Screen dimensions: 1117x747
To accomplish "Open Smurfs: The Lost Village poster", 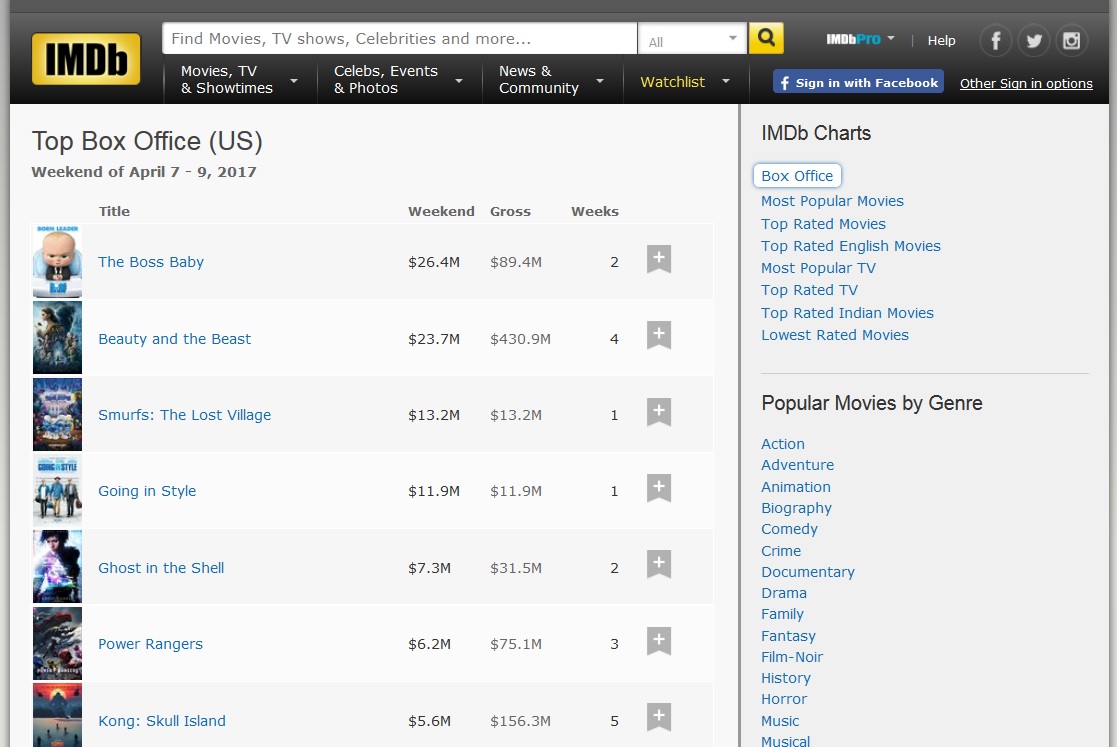I will 57,414.
